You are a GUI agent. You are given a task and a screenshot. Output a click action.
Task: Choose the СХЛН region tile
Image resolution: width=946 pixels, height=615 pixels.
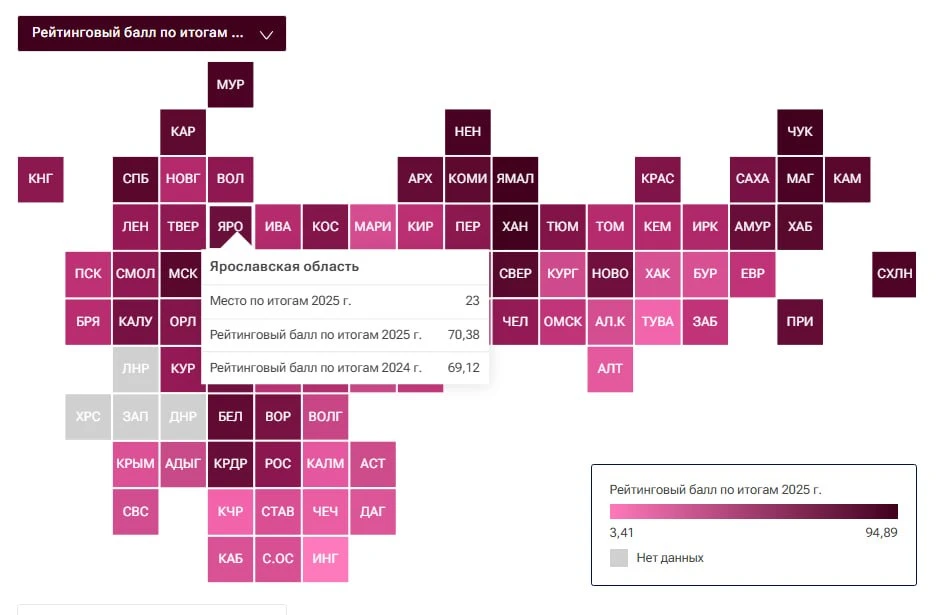tap(894, 274)
